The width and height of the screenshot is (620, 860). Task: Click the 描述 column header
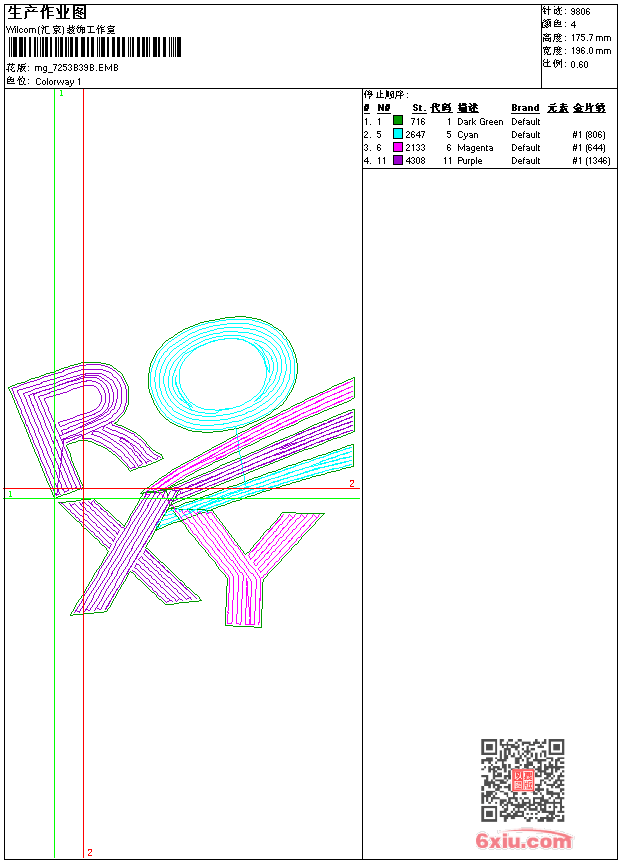468,108
